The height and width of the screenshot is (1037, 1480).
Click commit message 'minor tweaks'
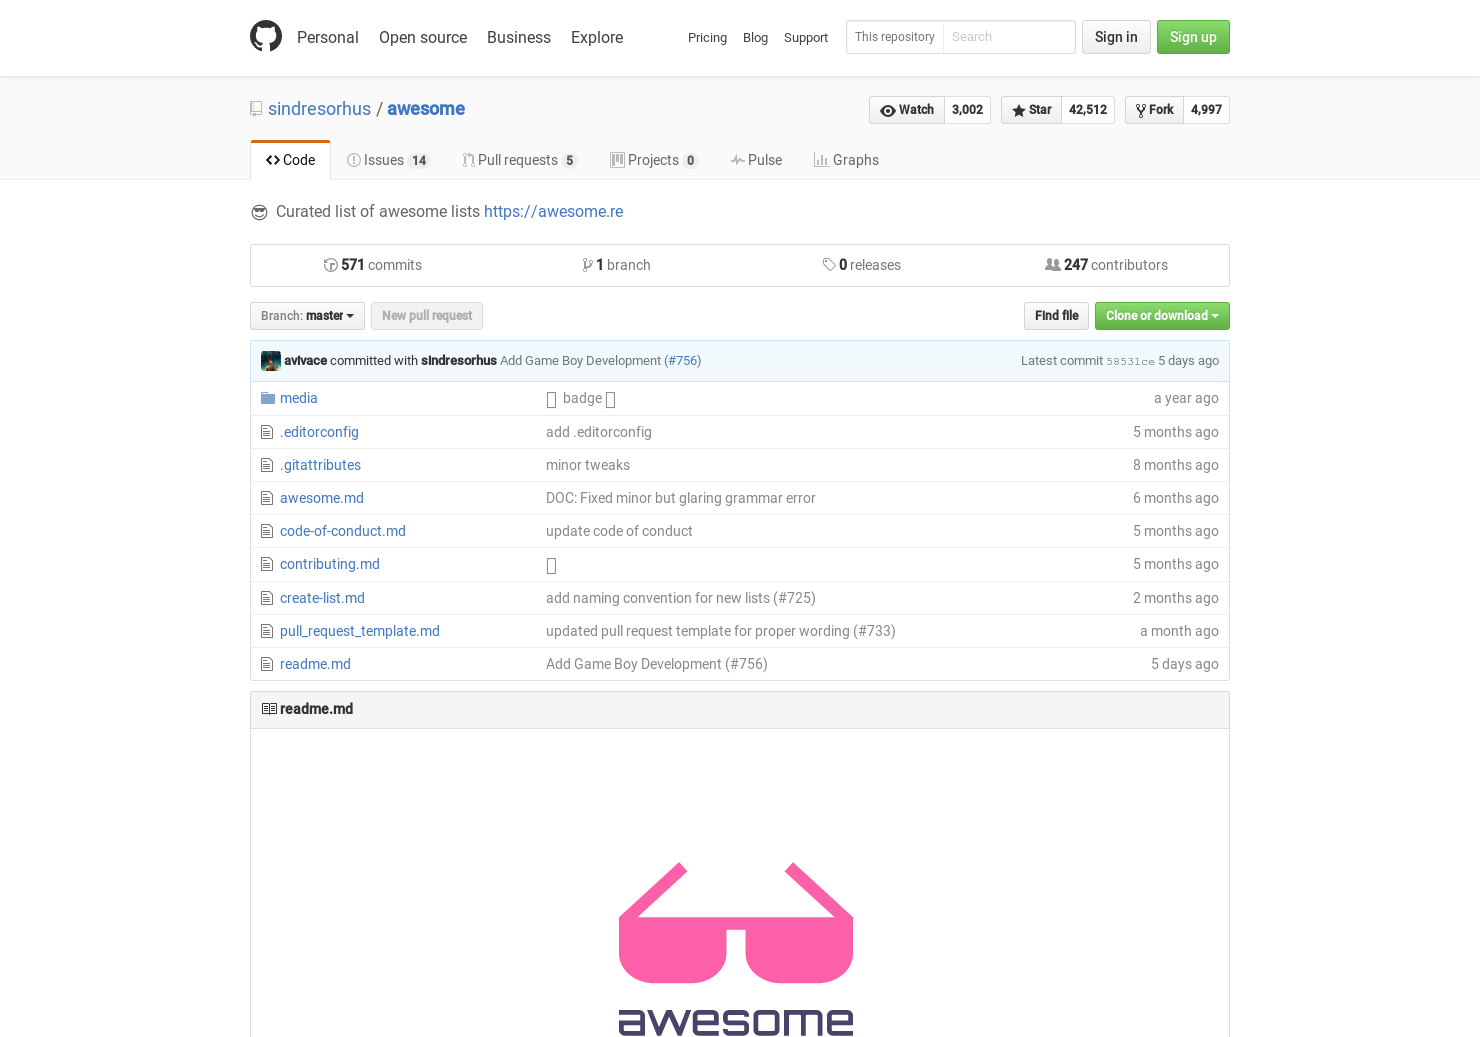pyautogui.click(x=588, y=465)
